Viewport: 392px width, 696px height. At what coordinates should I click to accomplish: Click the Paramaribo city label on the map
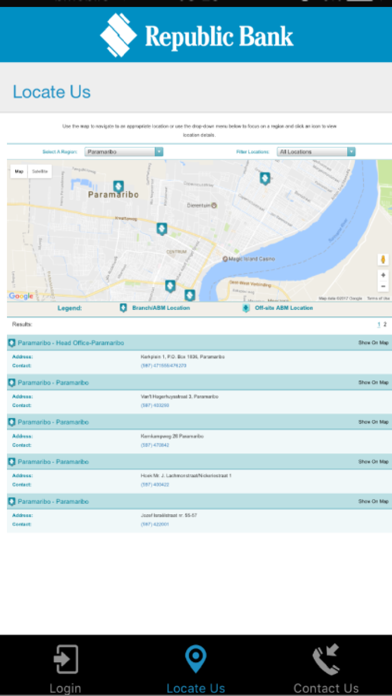[113, 195]
